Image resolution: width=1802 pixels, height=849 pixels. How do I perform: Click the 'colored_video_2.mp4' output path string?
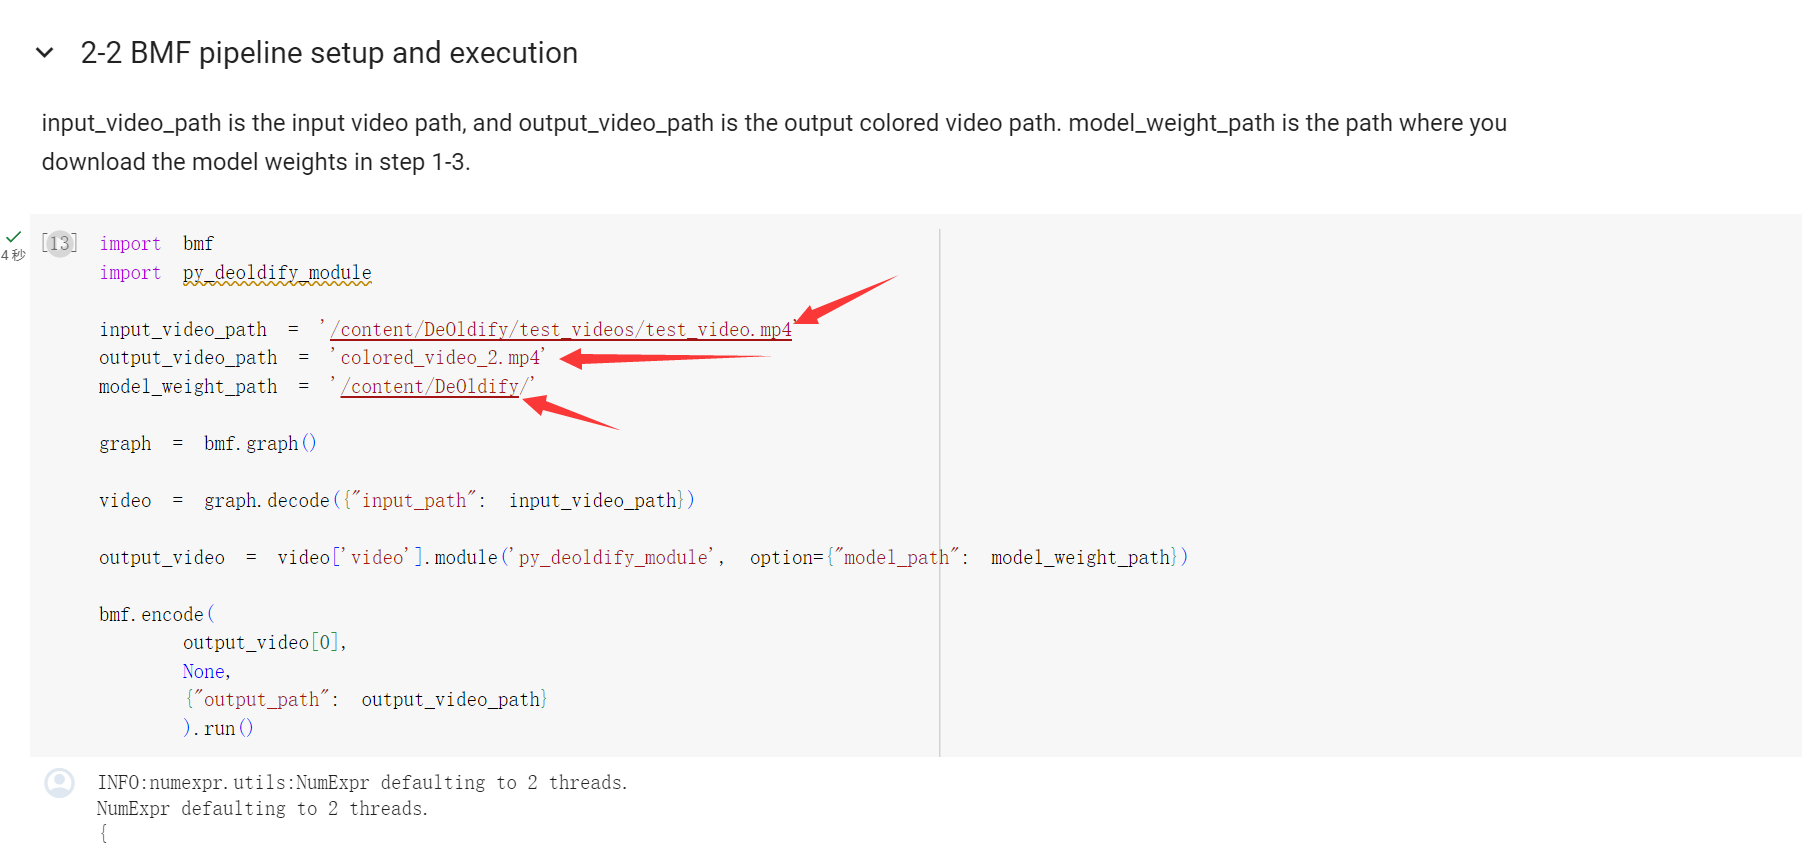point(440,358)
